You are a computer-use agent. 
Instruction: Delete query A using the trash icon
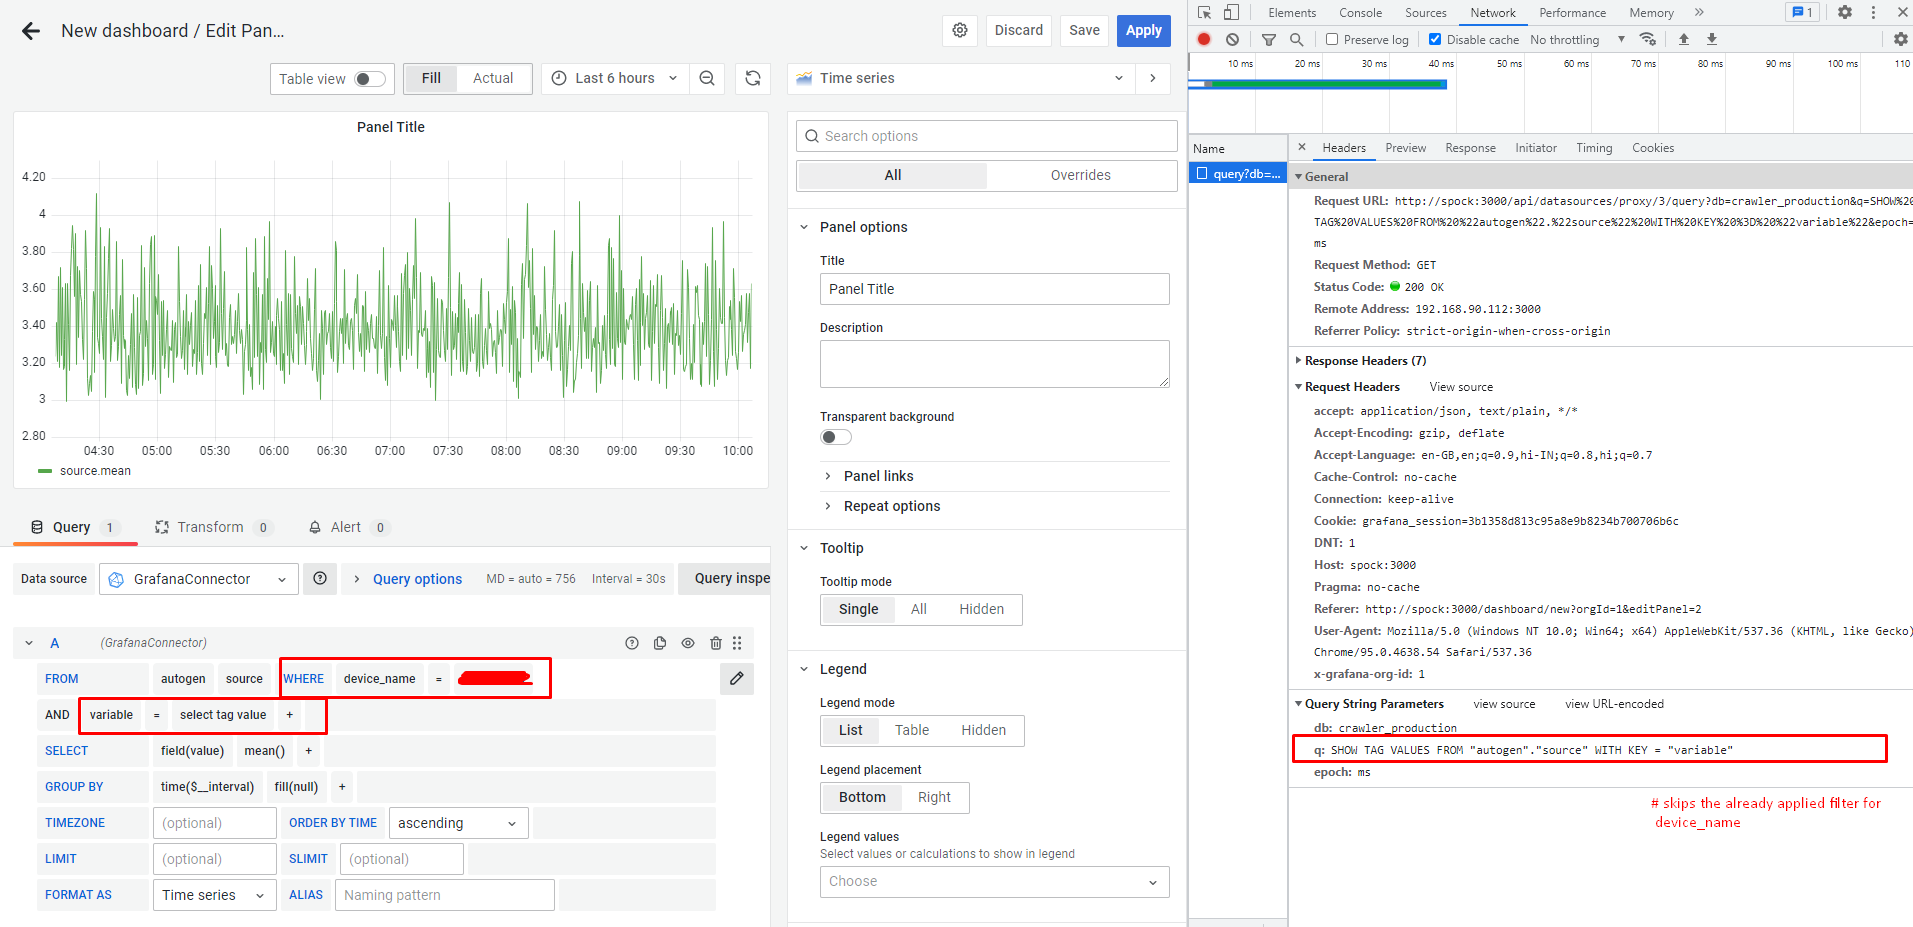716,643
